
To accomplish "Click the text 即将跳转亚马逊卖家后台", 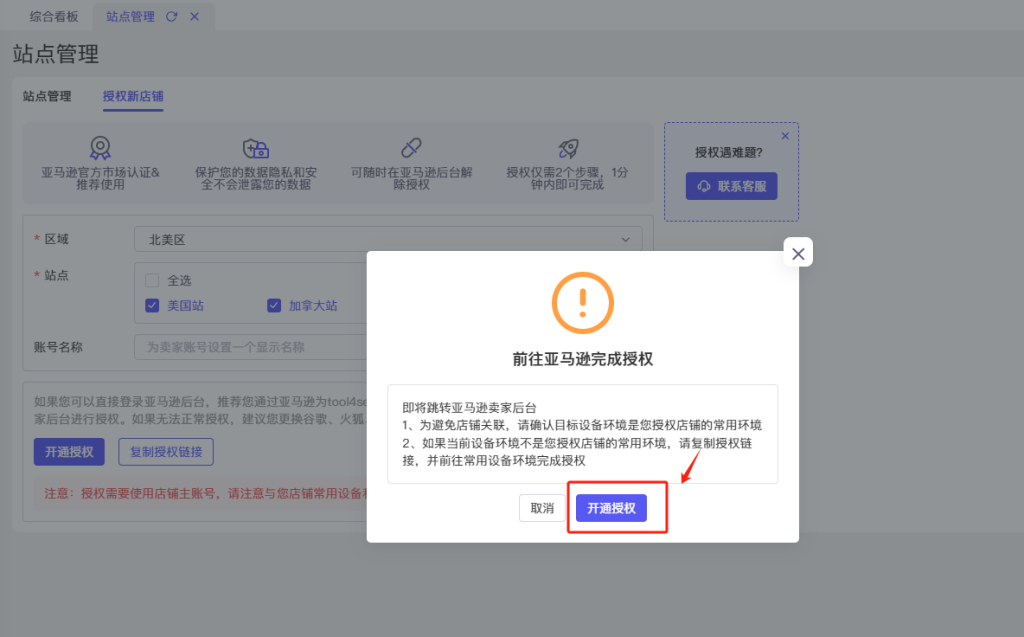I will (469, 408).
